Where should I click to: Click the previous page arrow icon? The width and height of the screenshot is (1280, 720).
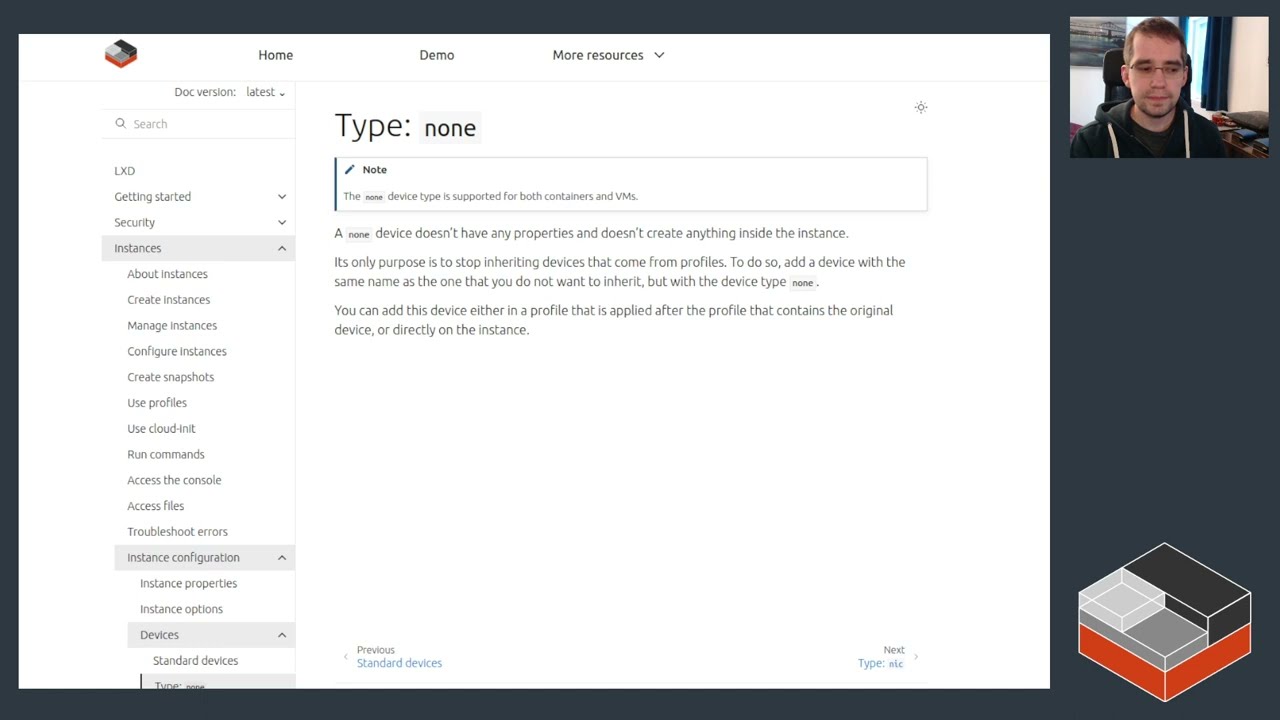tap(346, 657)
